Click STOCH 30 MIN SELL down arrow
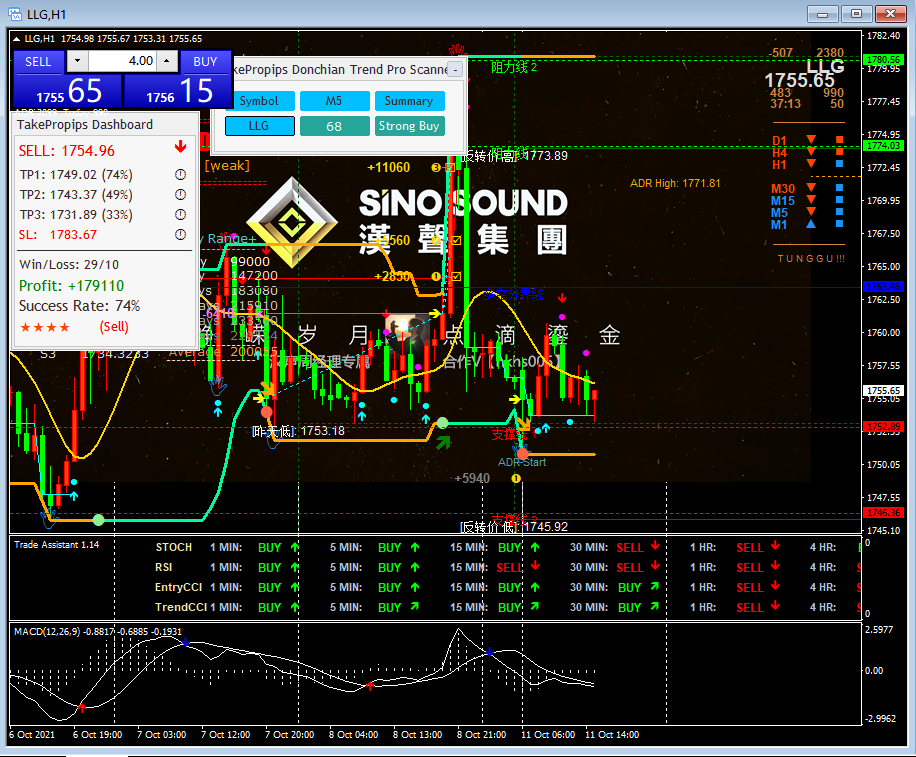 [x=655, y=546]
